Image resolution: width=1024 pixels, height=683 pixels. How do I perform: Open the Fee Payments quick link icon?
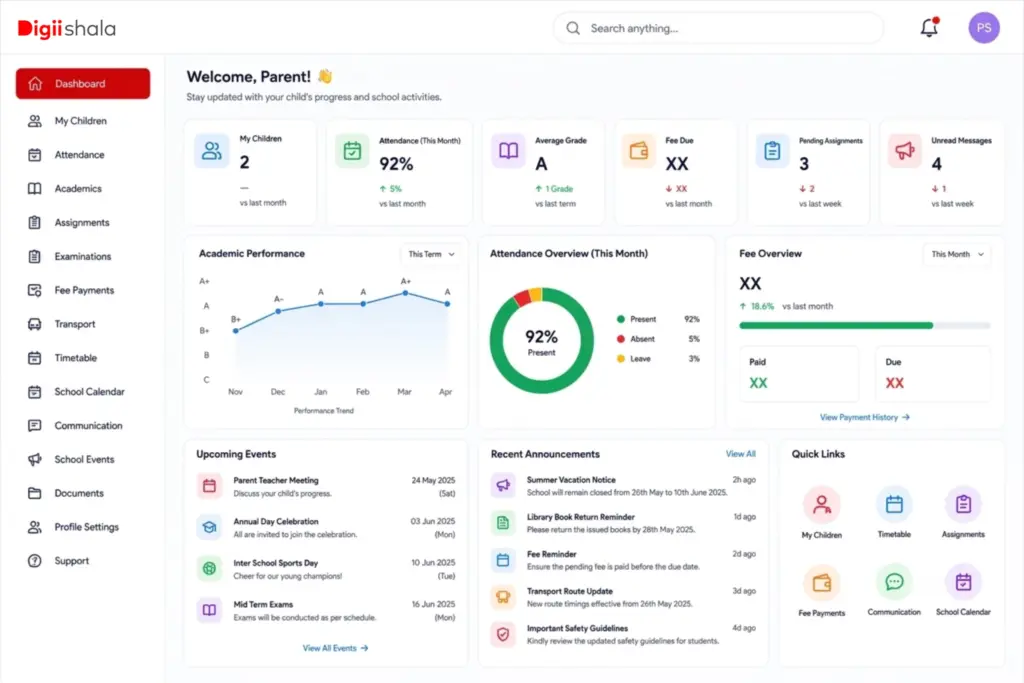tap(822, 582)
